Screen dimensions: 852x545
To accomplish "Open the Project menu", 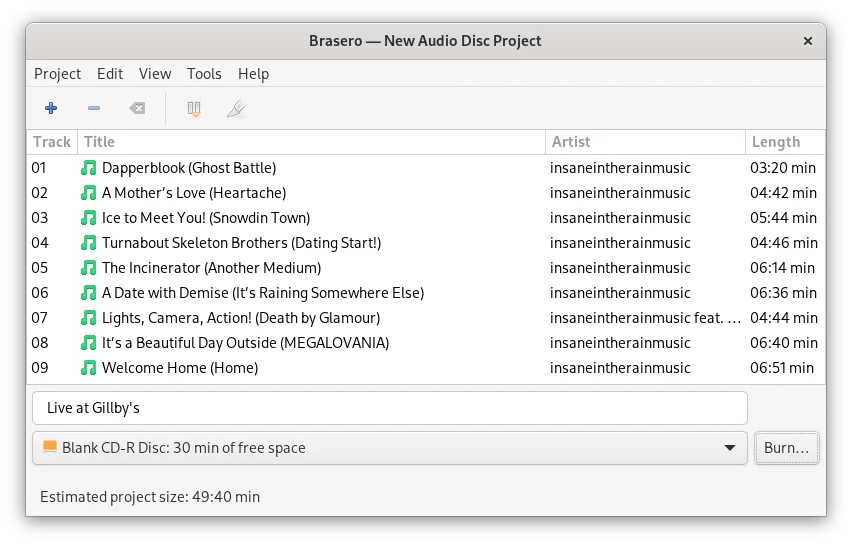I will click(x=57, y=74).
